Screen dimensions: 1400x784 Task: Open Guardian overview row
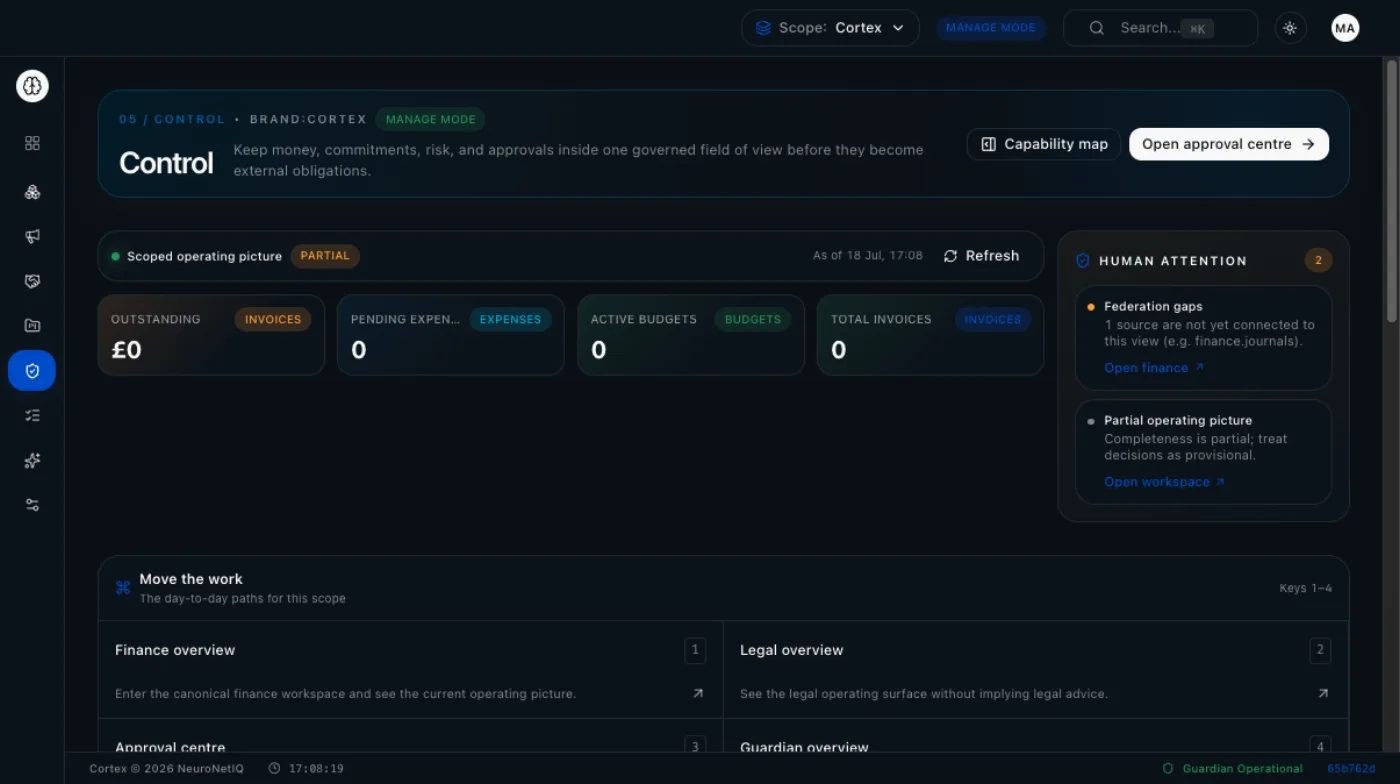(1036, 736)
